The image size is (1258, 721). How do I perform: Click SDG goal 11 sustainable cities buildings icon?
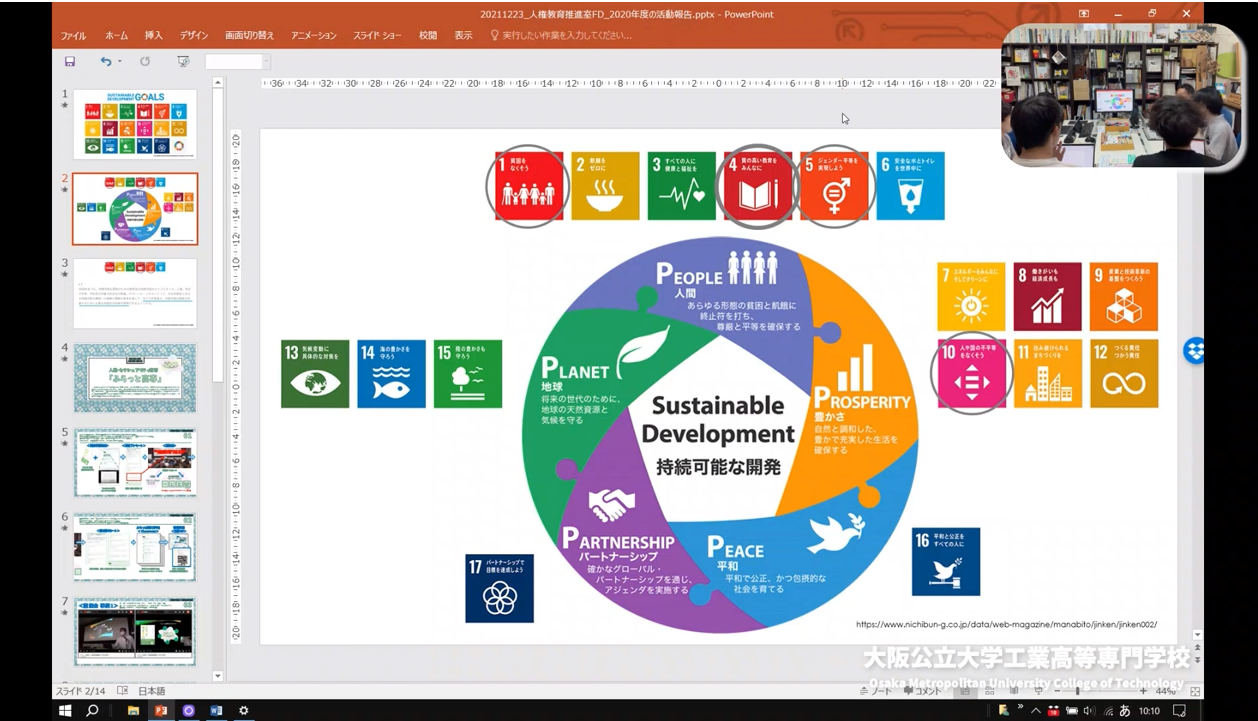click(x=1048, y=374)
